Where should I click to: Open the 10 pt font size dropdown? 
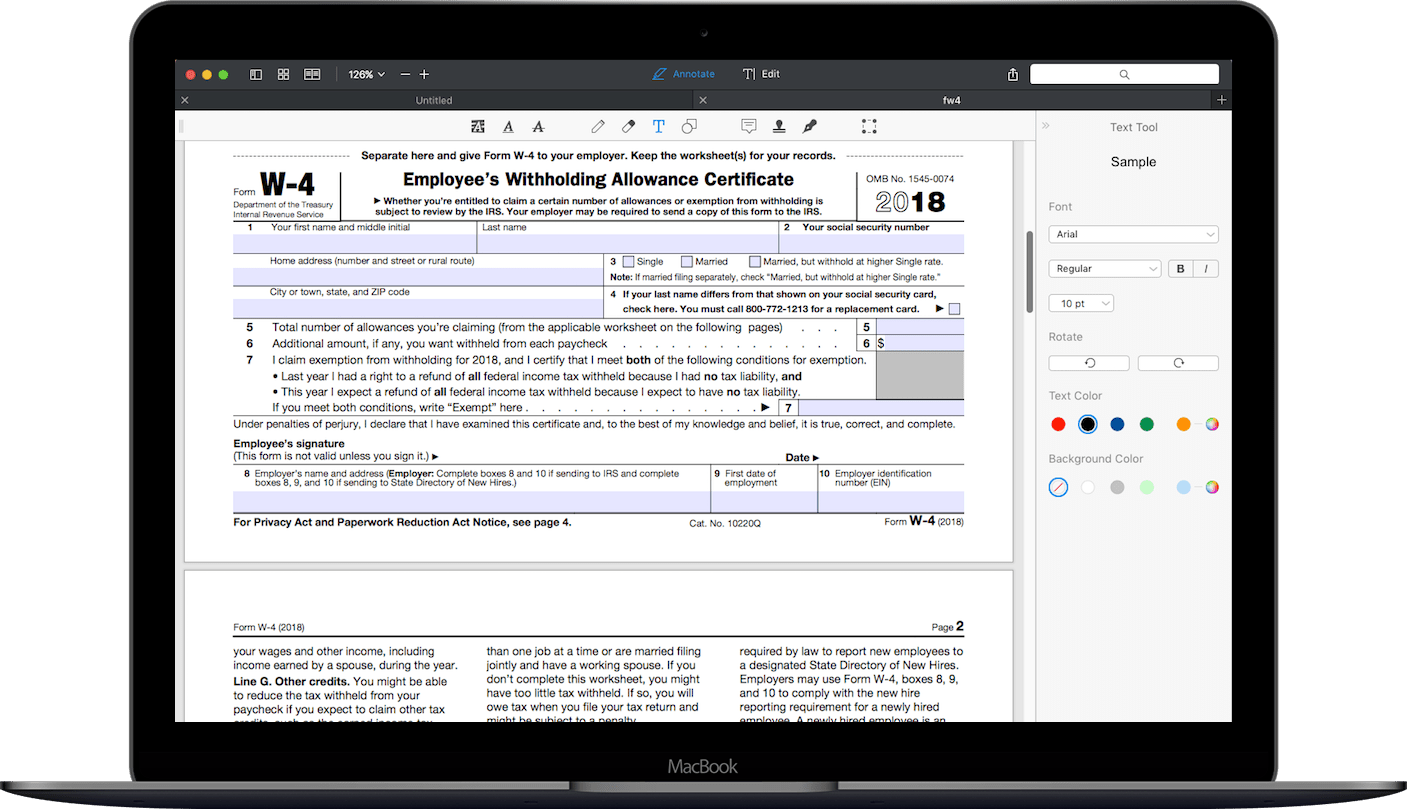pyautogui.click(x=1081, y=302)
